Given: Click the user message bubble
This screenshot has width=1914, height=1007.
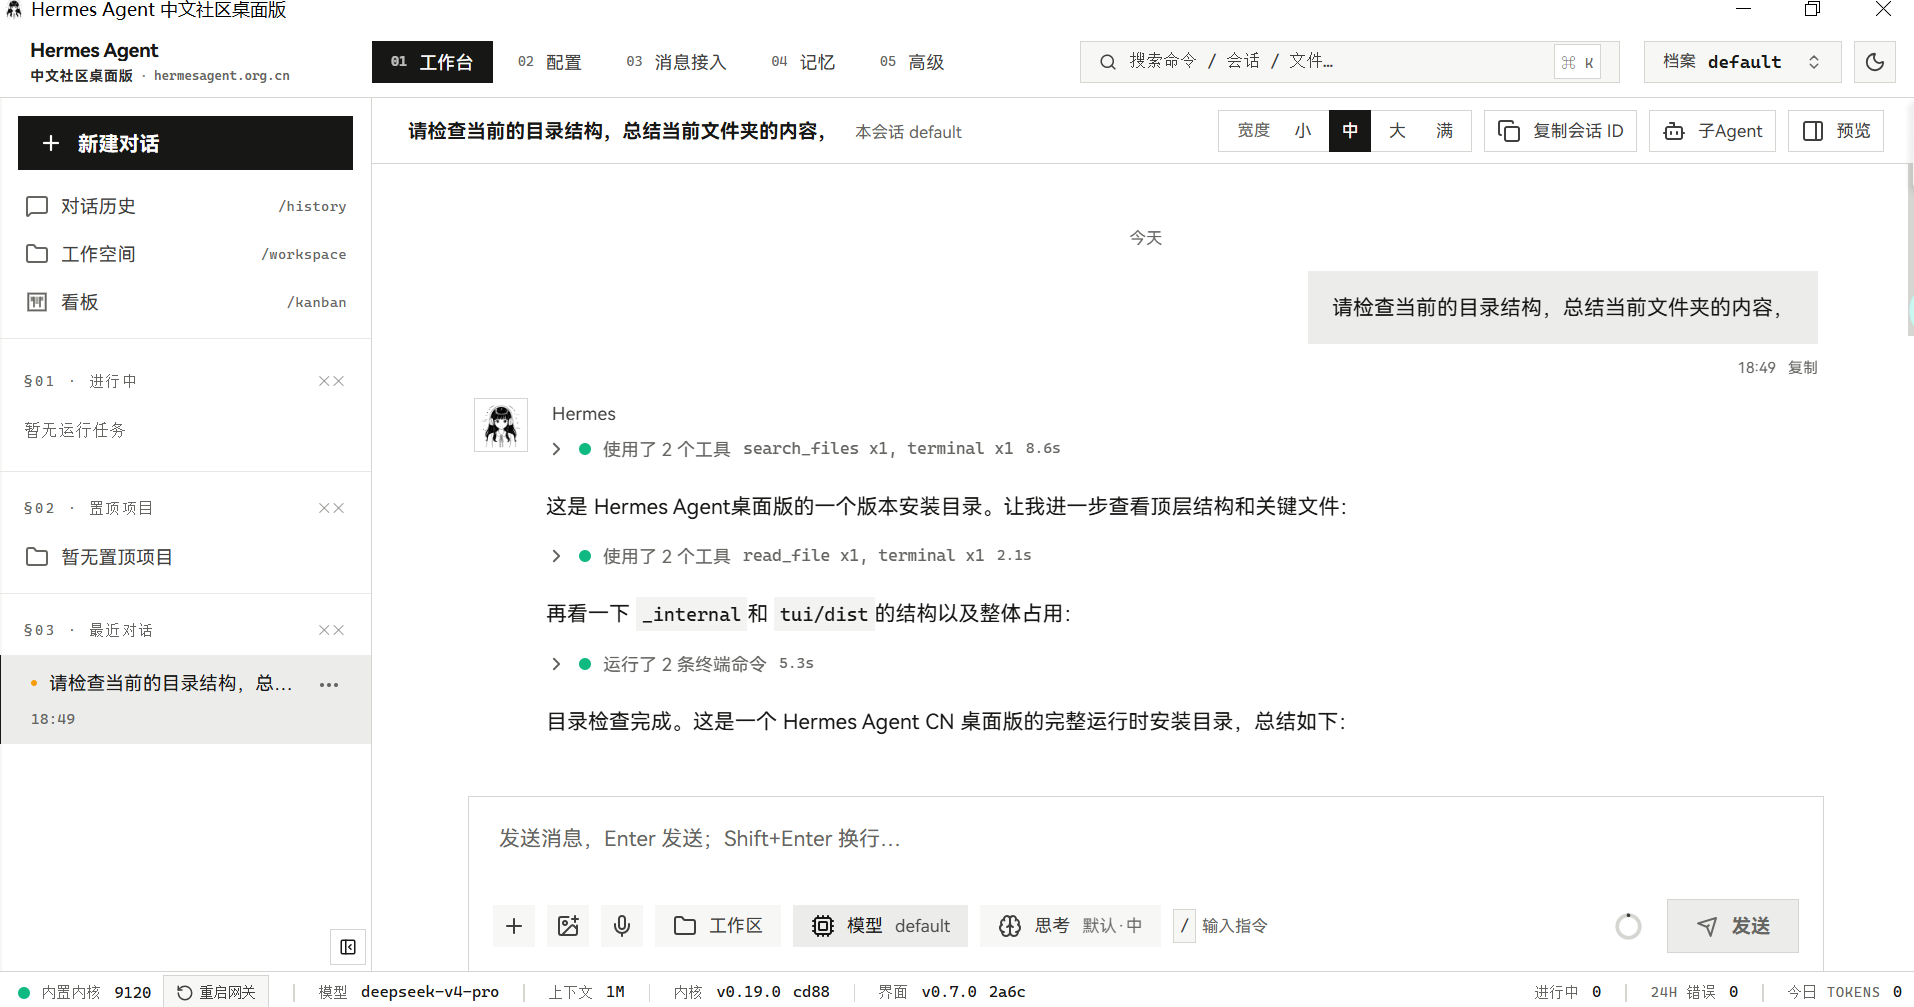Looking at the screenshot, I should tap(1563, 307).
